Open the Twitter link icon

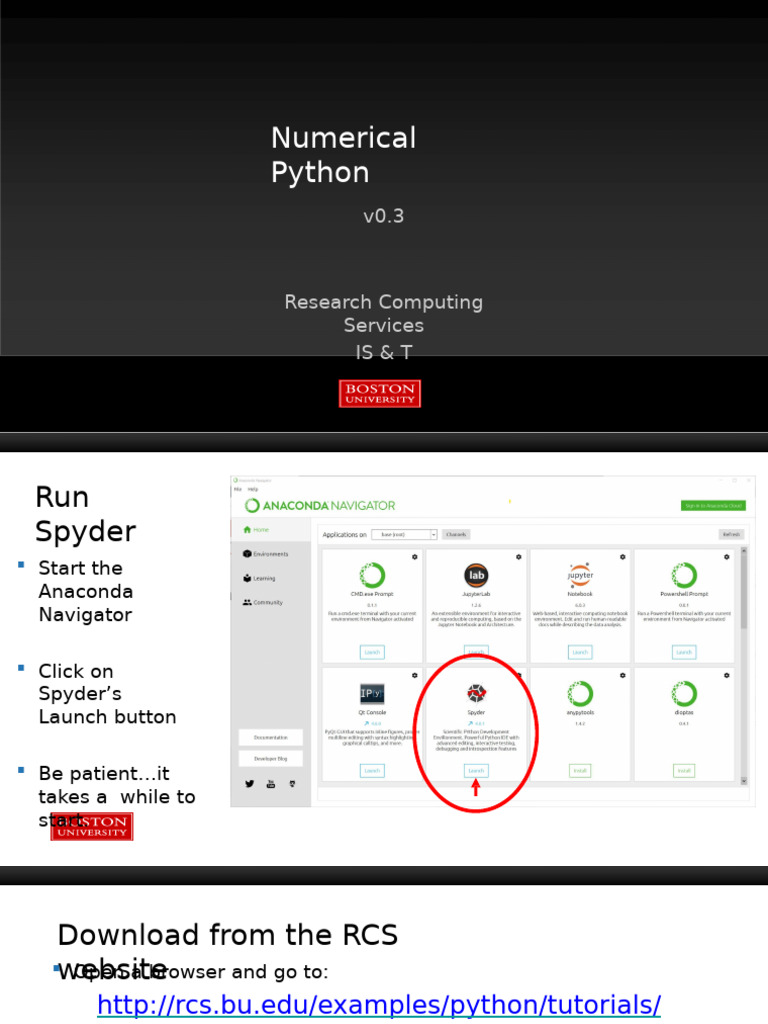249,784
